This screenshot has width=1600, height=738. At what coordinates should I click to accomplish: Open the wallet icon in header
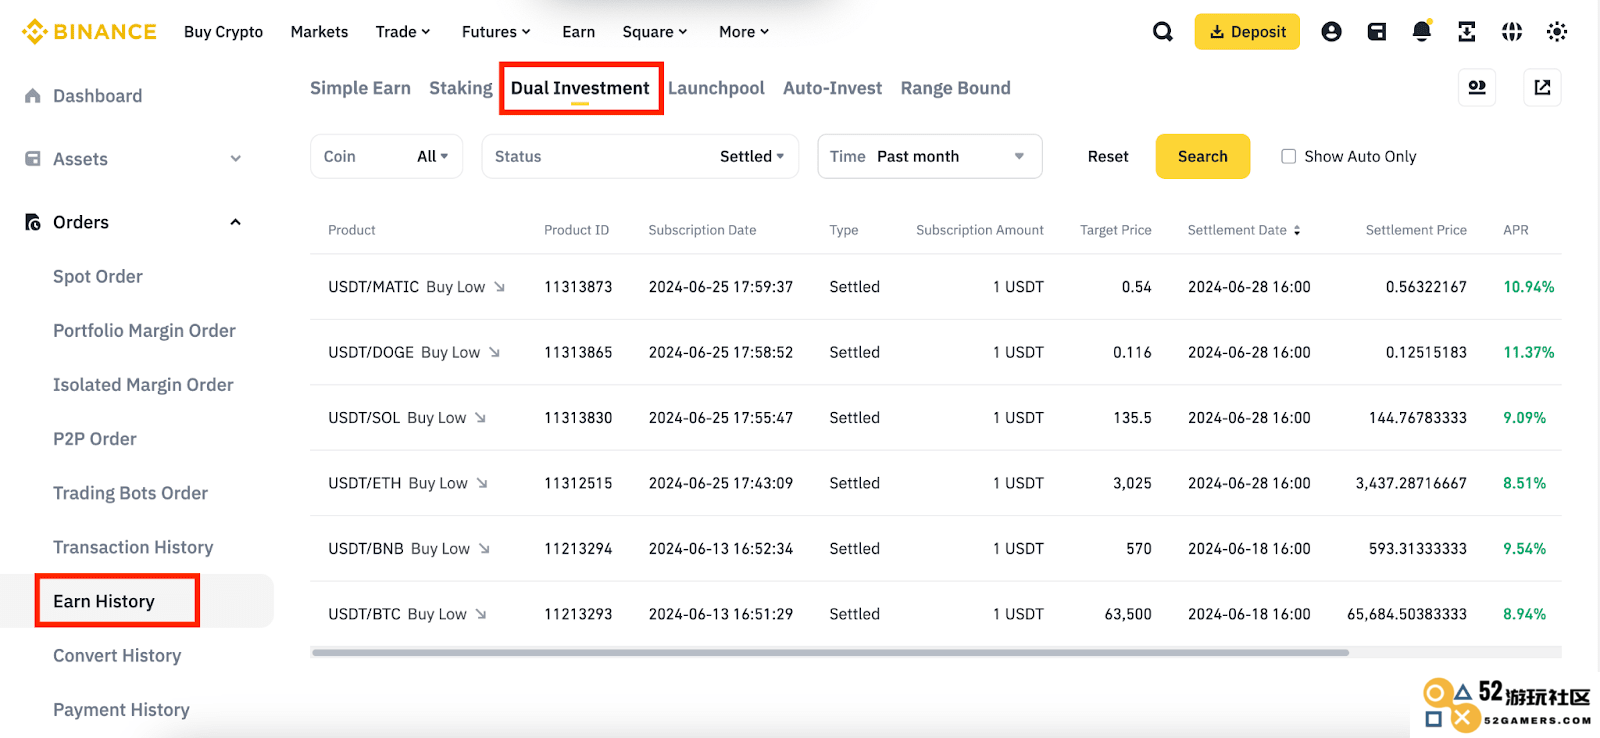point(1377,32)
